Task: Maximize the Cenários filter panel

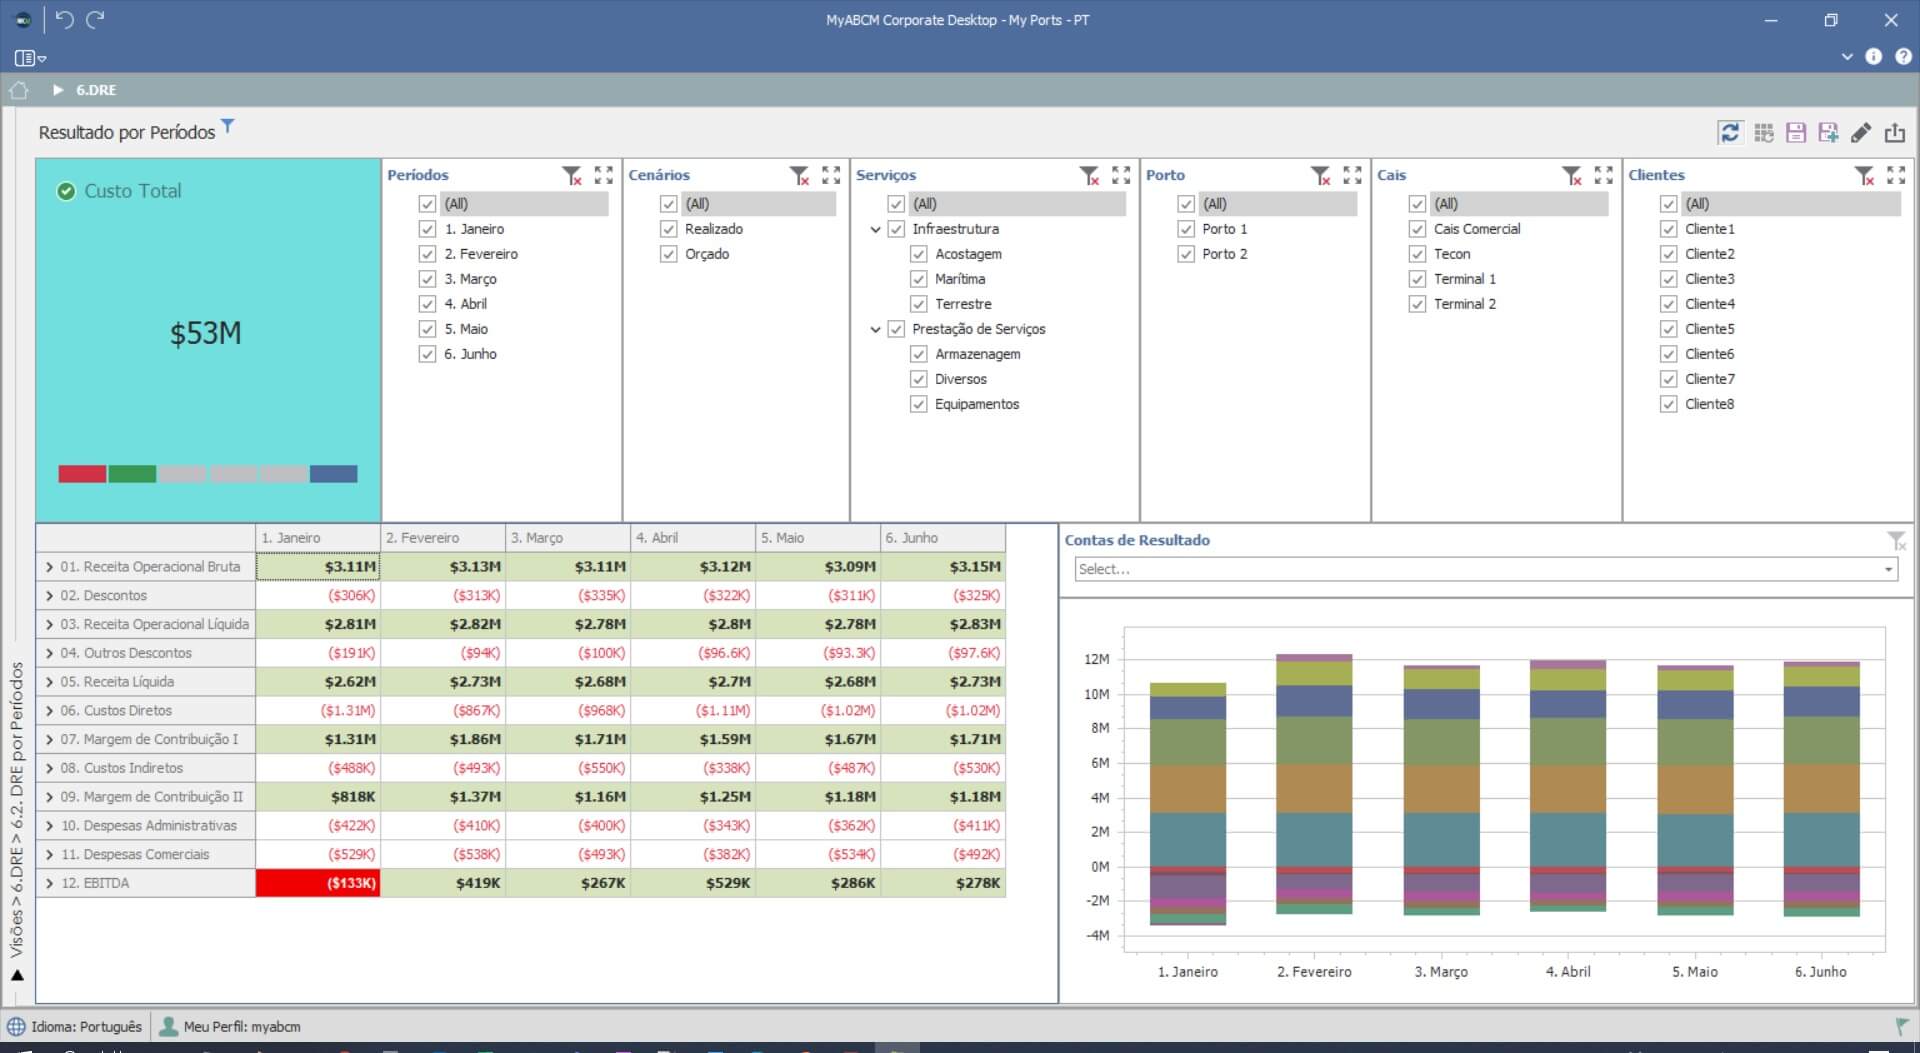Action: (x=831, y=175)
